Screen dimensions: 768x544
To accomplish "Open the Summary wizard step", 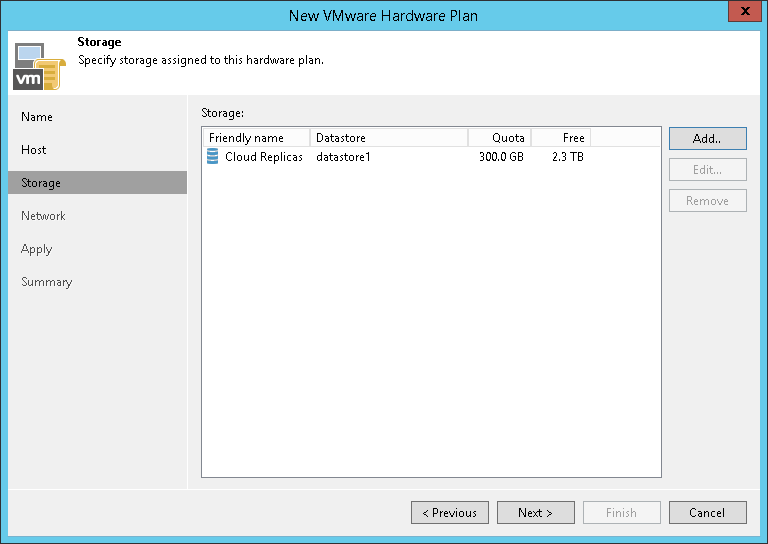I will (47, 282).
